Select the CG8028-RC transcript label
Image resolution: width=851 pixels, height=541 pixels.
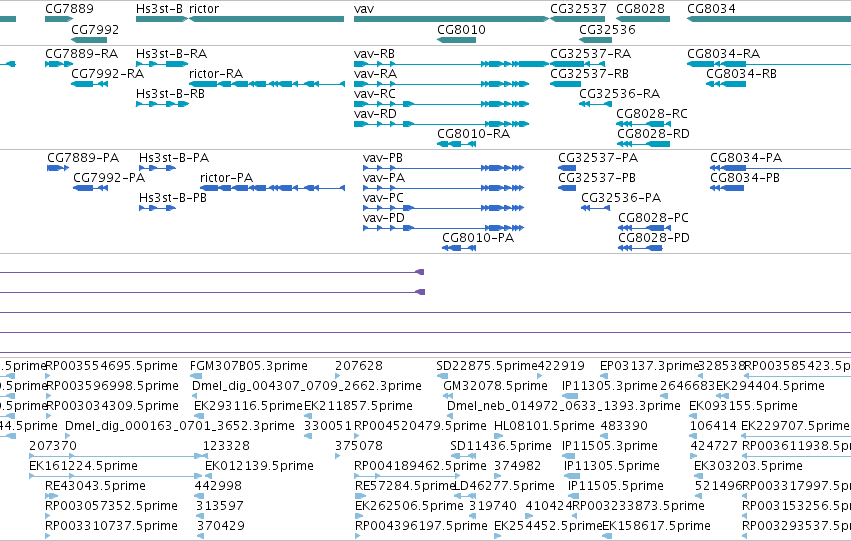(x=652, y=114)
